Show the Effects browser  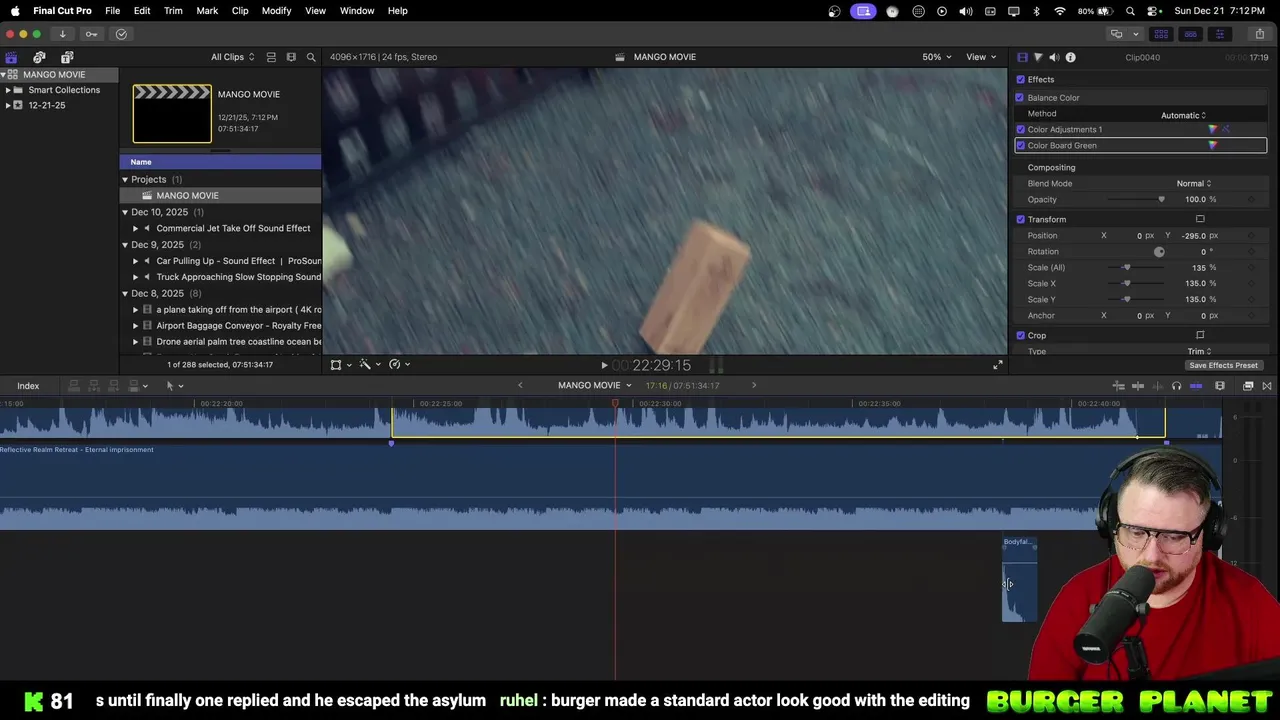tap(1248, 386)
